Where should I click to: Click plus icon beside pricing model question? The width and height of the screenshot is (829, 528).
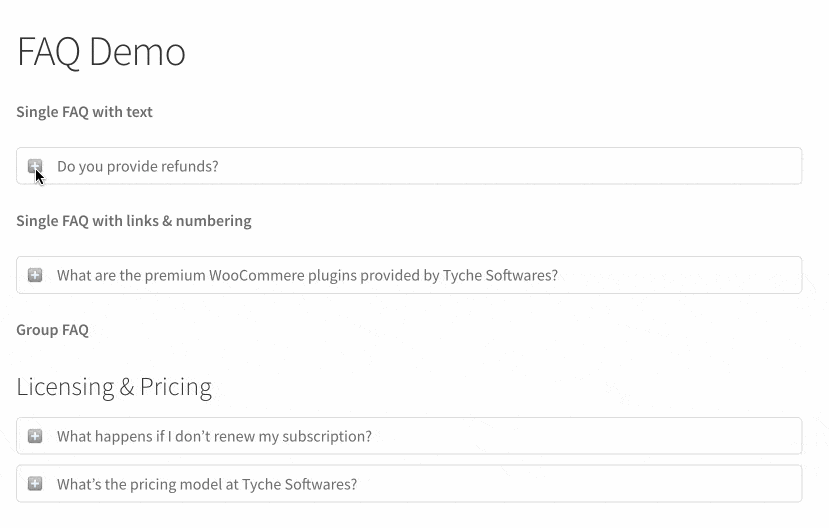point(35,484)
